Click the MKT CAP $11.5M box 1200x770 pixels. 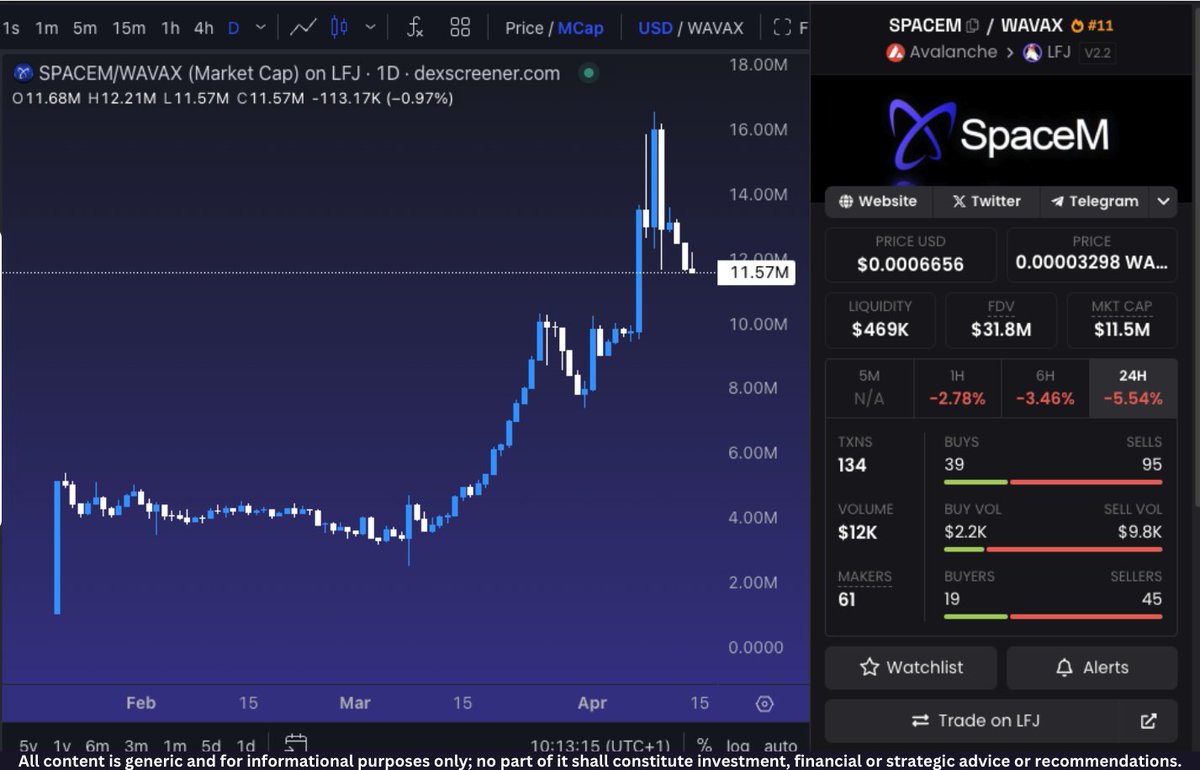(x=1121, y=318)
